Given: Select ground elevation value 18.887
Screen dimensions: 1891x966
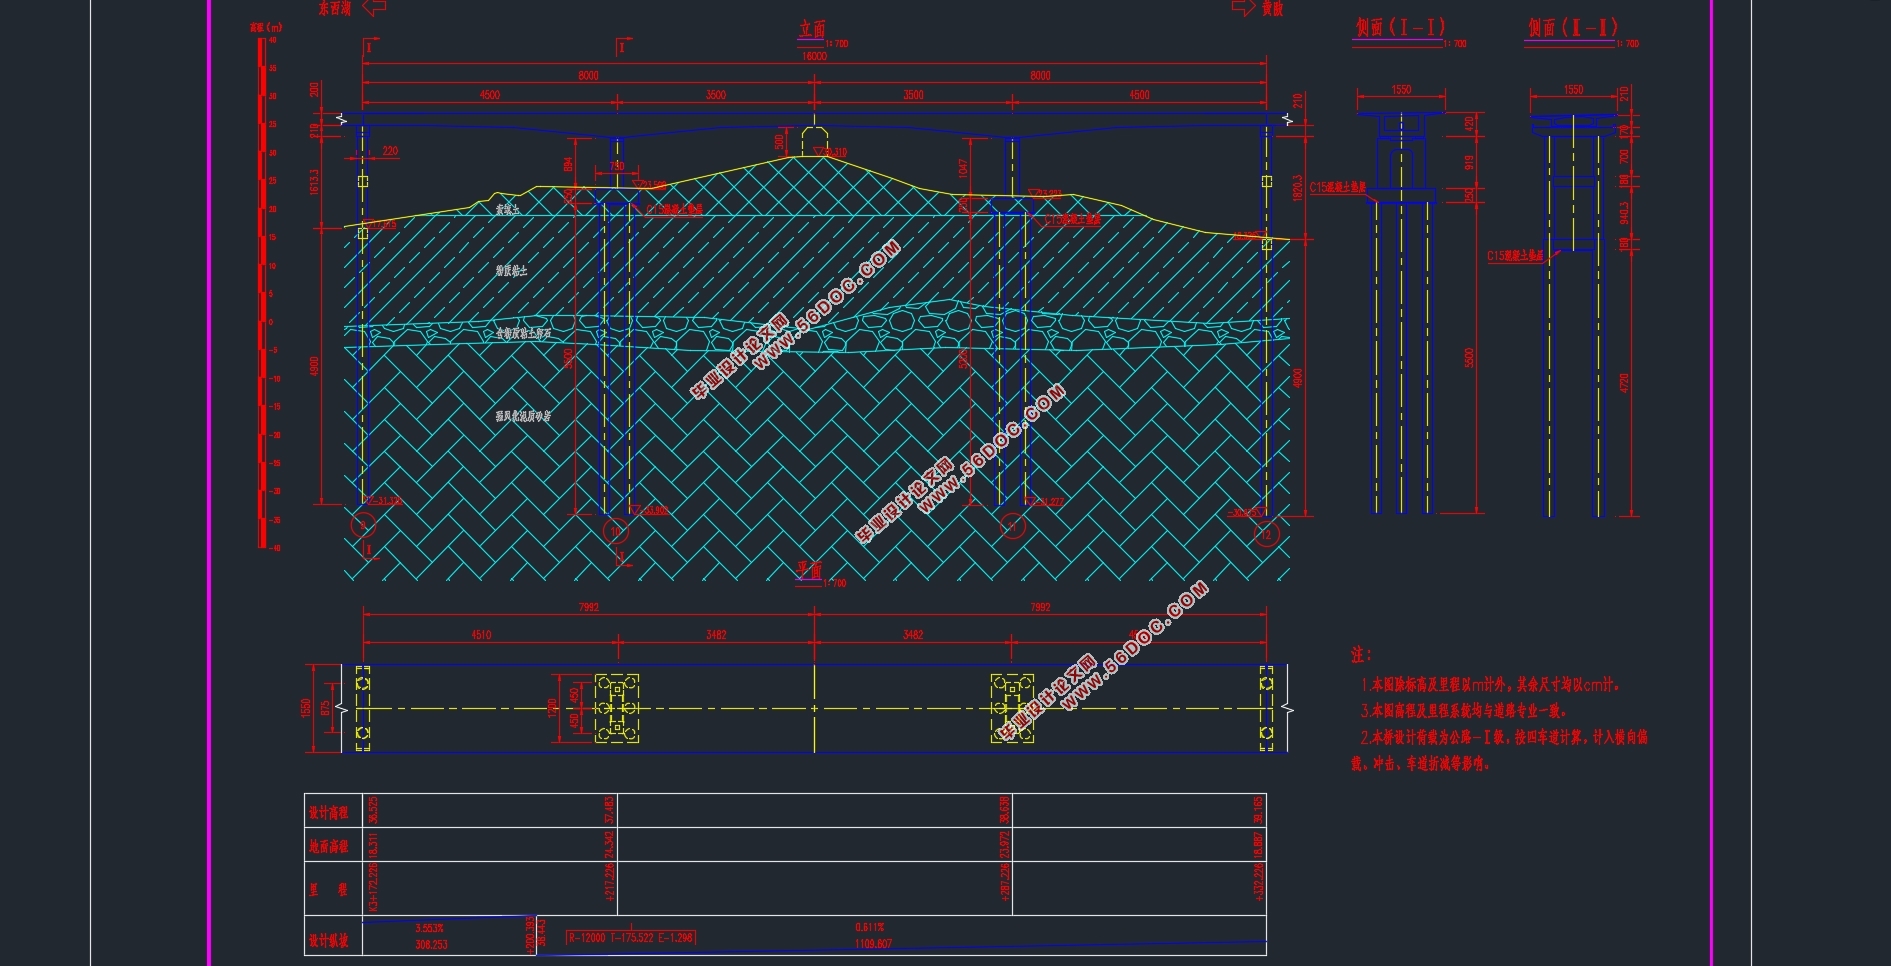Looking at the screenshot, I should pyautogui.click(x=1258, y=846).
